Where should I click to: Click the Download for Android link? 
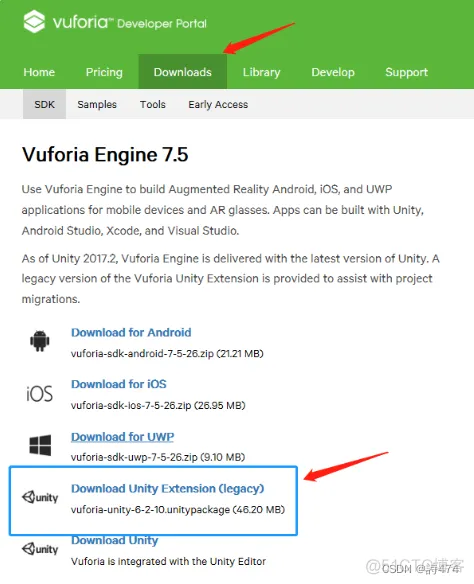click(x=131, y=332)
